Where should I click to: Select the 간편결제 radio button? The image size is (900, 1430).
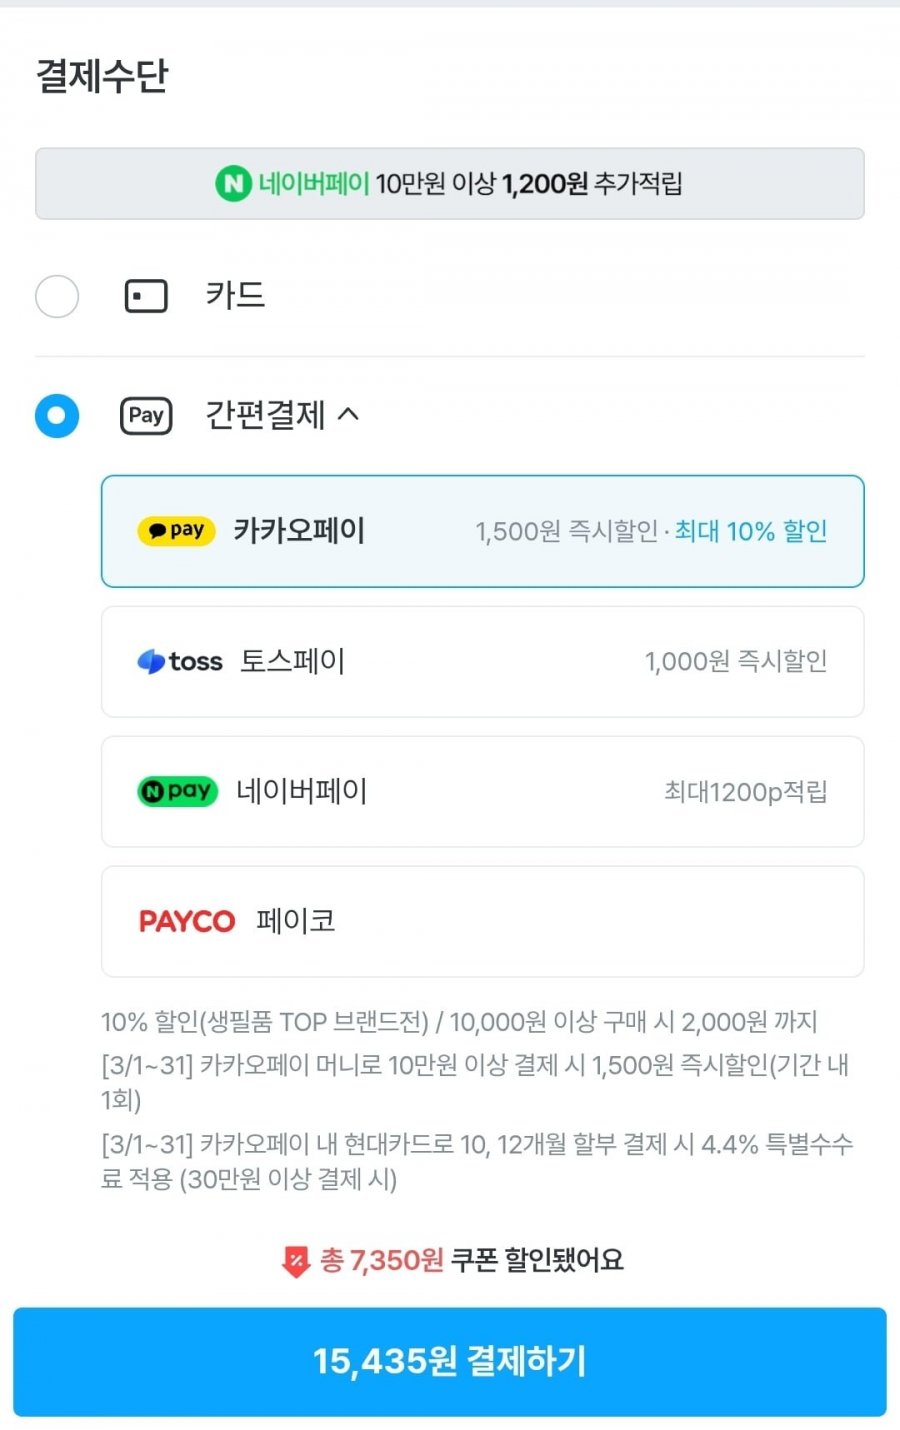(x=57, y=416)
